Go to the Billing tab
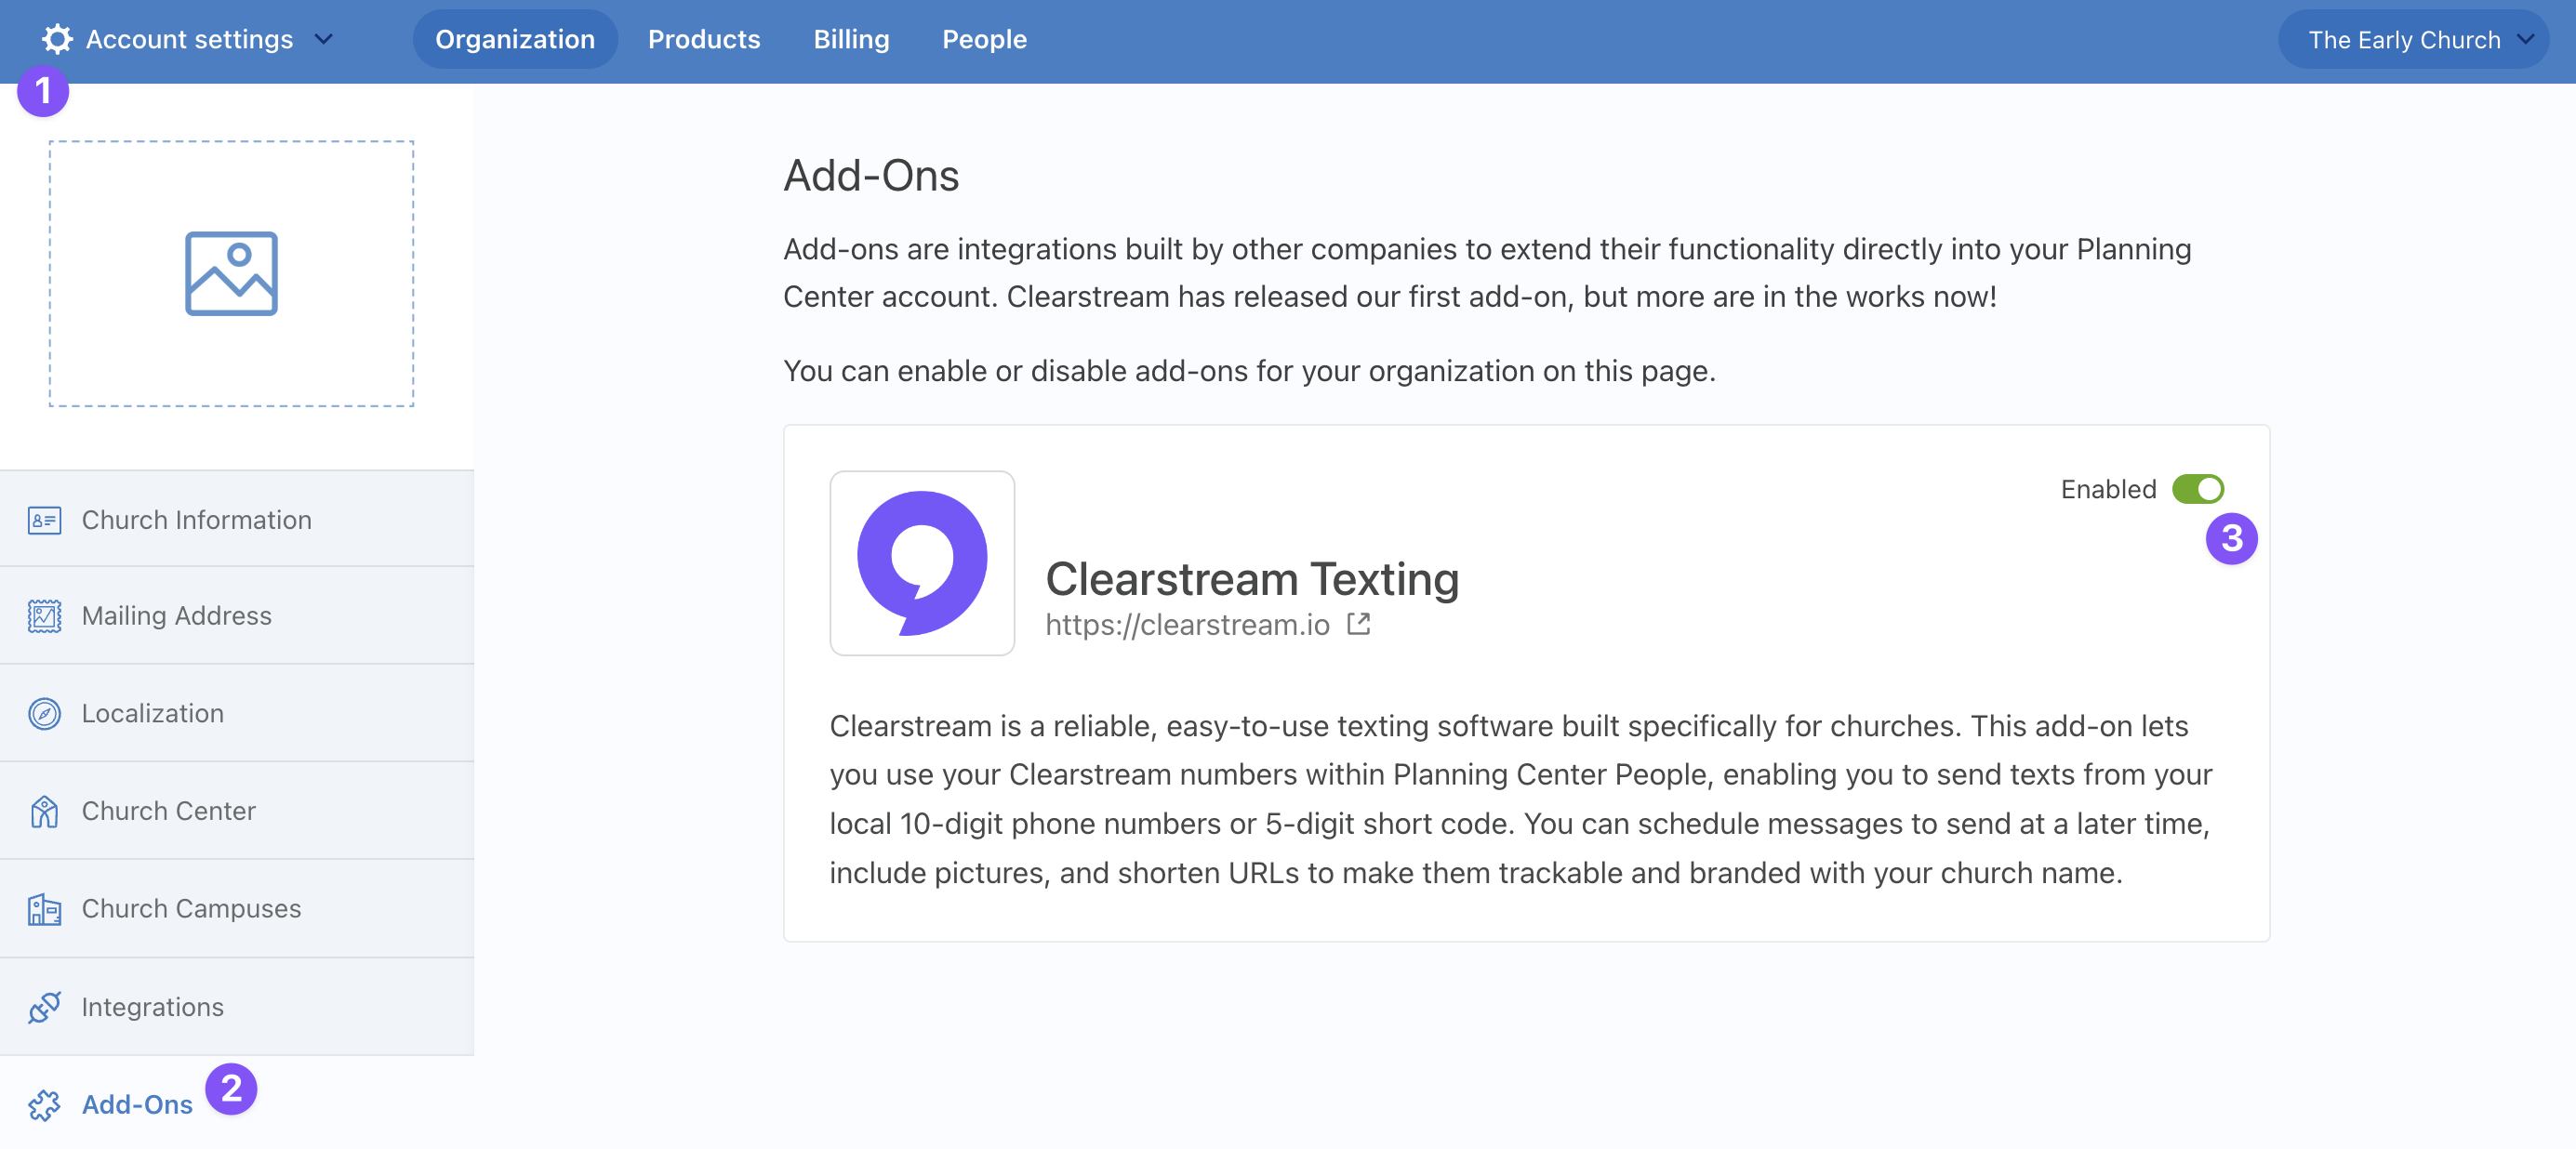Screen dimensions: 2576x1149 pyautogui.click(x=851, y=39)
